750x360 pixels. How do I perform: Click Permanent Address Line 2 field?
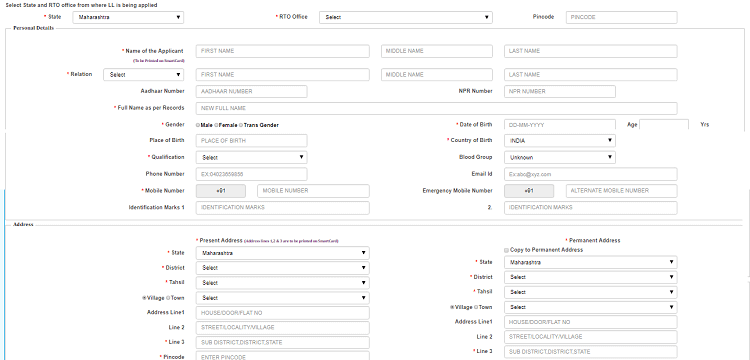(x=591, y=337)
